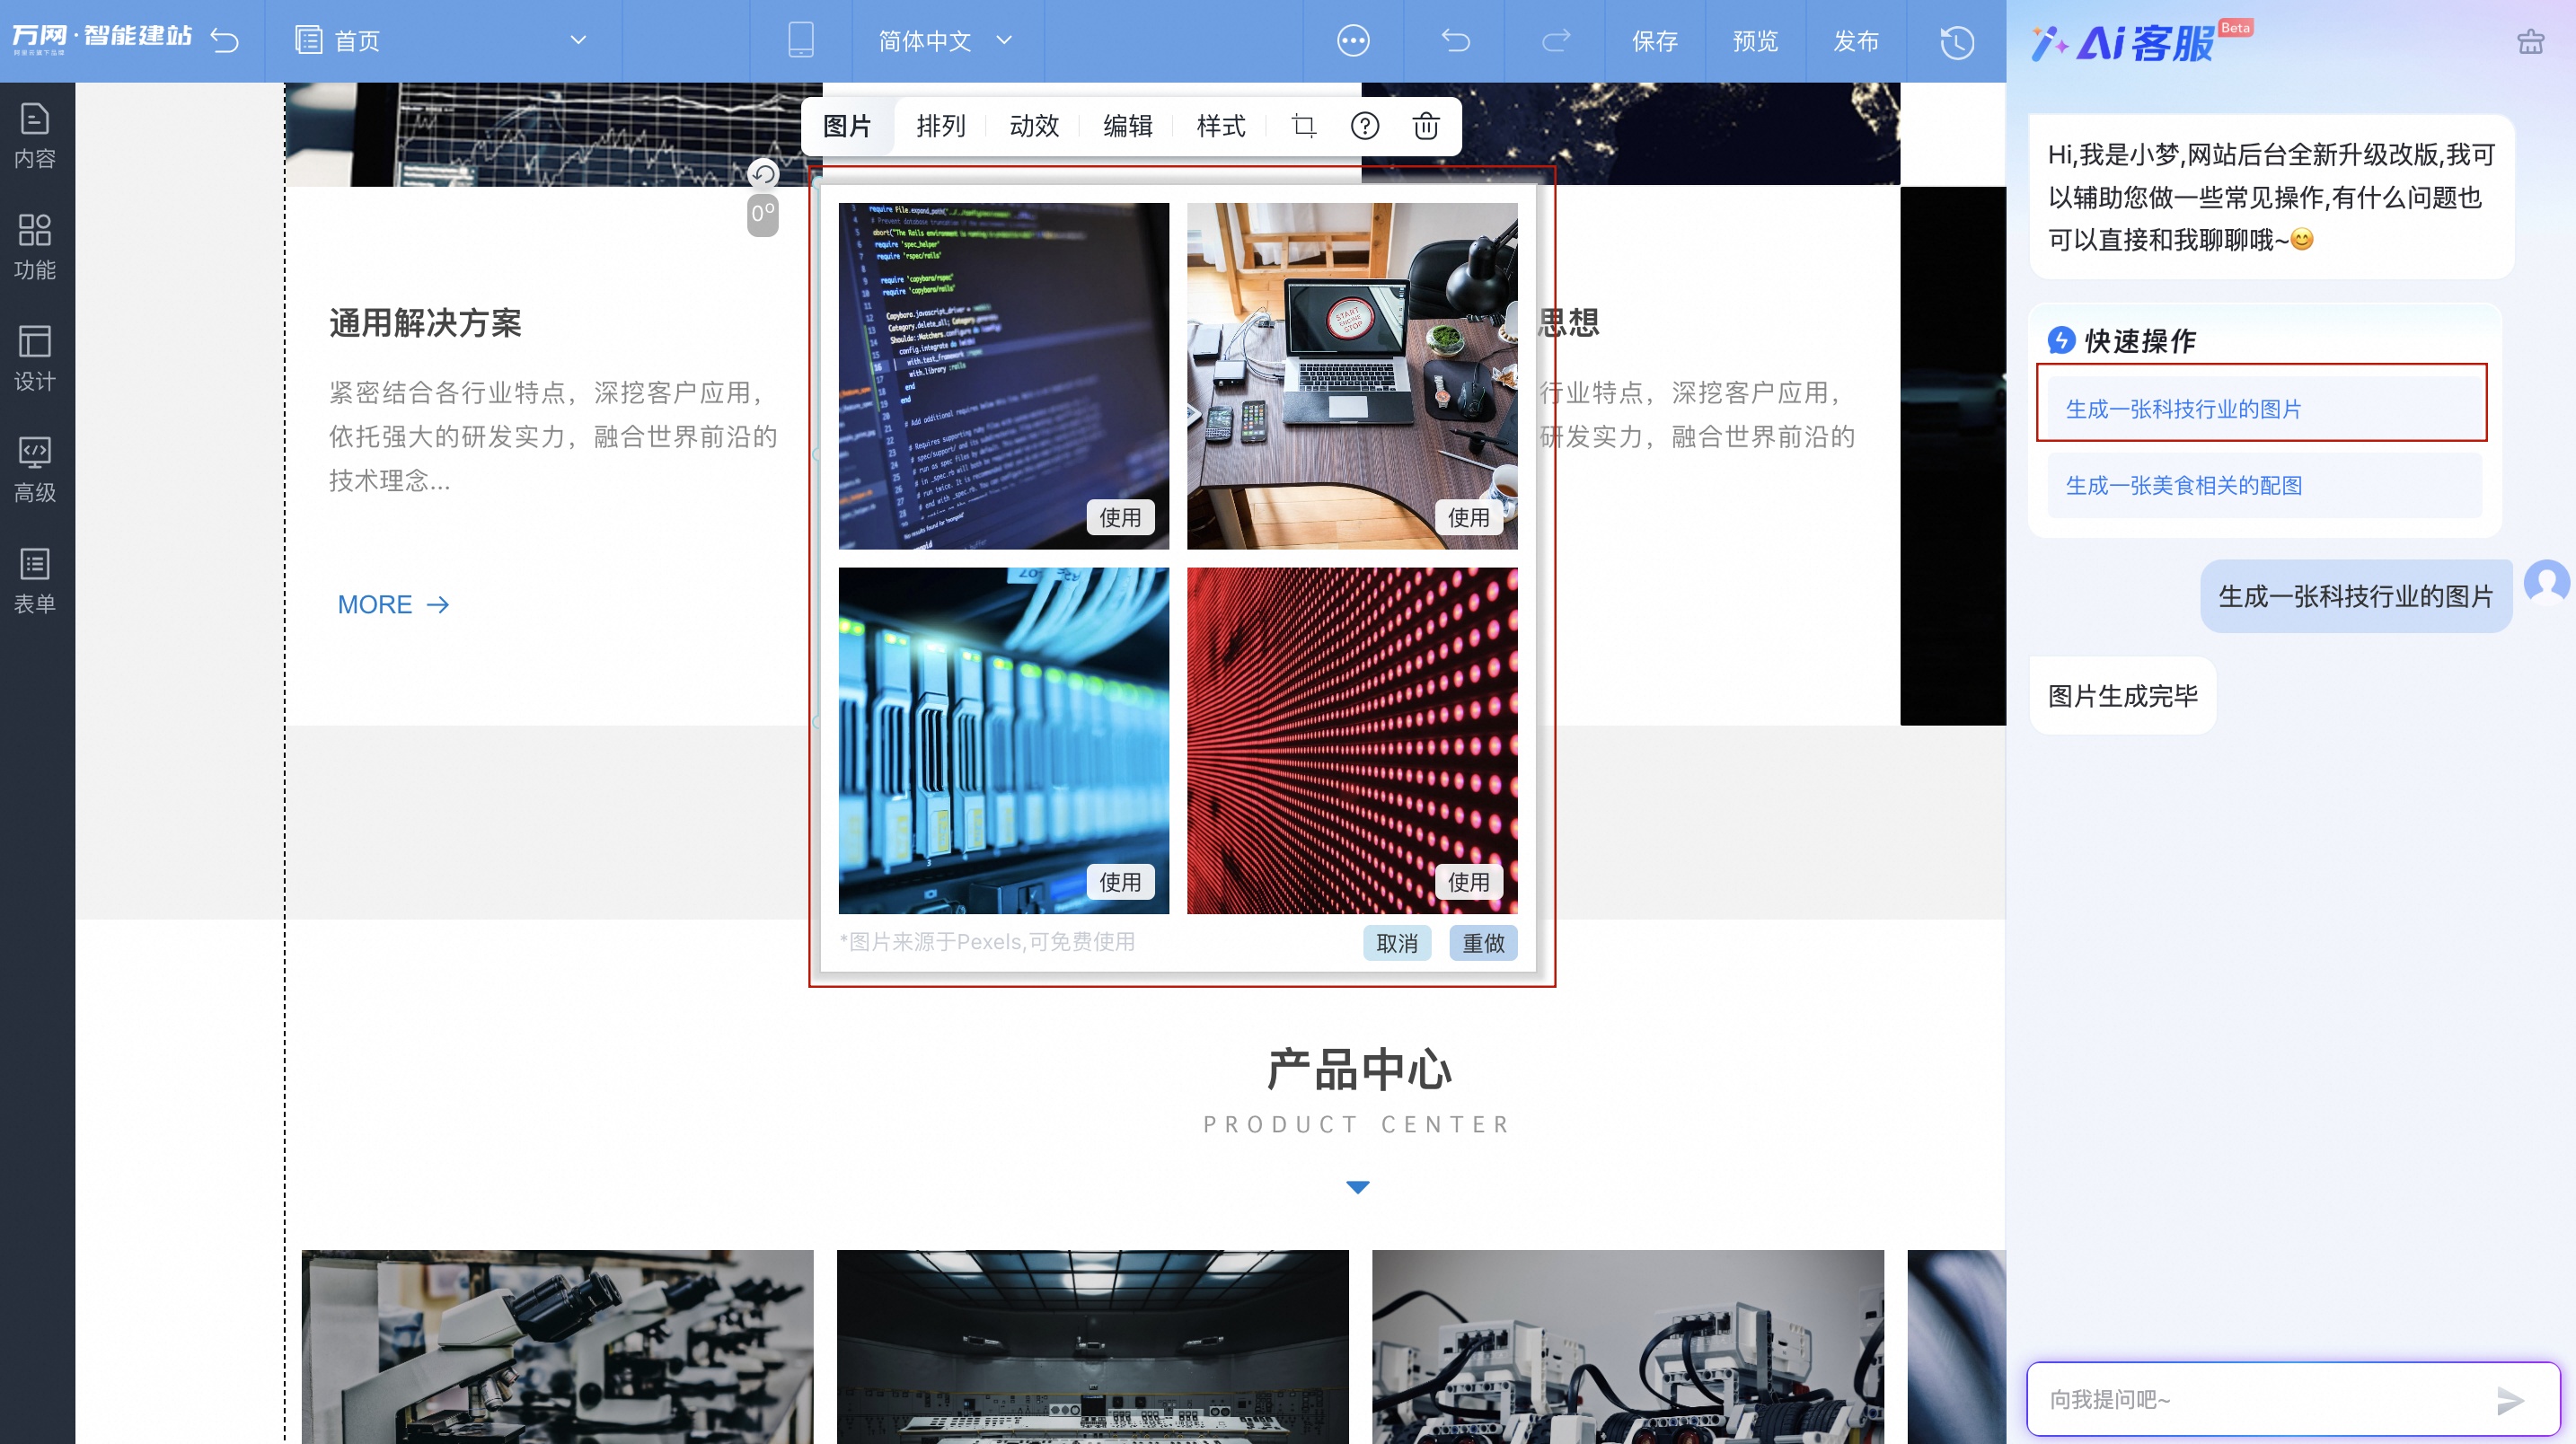The width and height of the screenshot is (2576, 1444).
Task: Delete the image using trash icon
Action: click(x=1424, y=126)
